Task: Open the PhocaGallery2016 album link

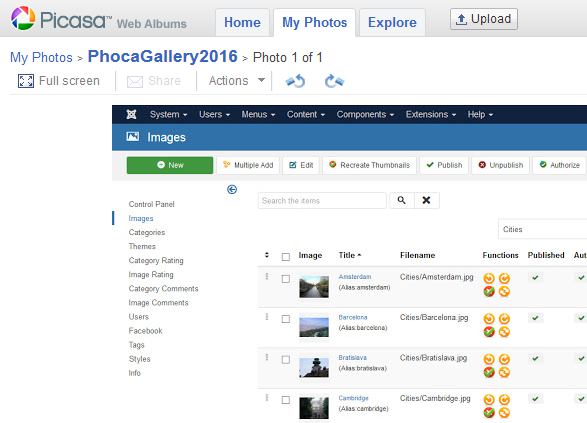Action: (162, 57)
